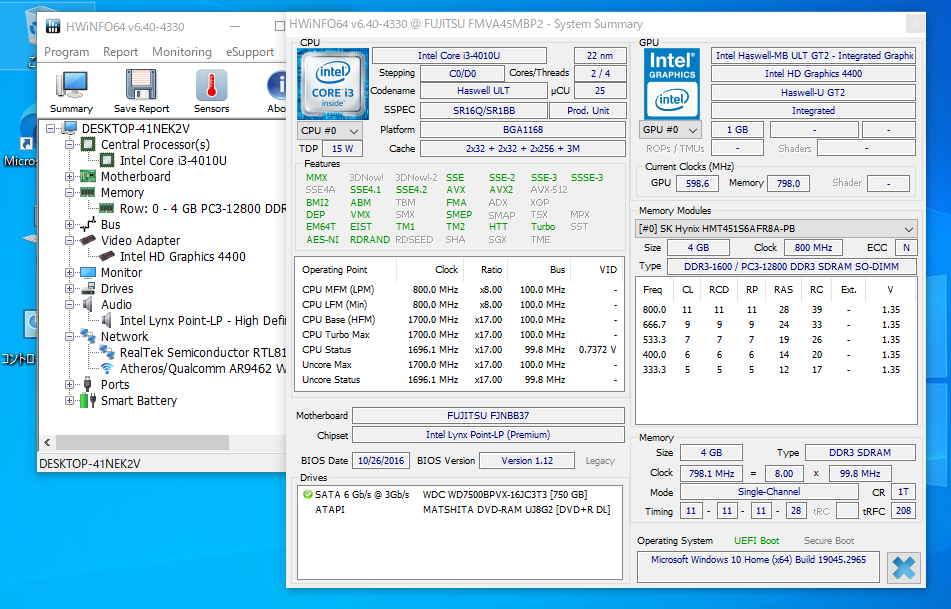The image size is (951, 609).
Task: Click the Bus tree icon
Action: tap(88, 224)
